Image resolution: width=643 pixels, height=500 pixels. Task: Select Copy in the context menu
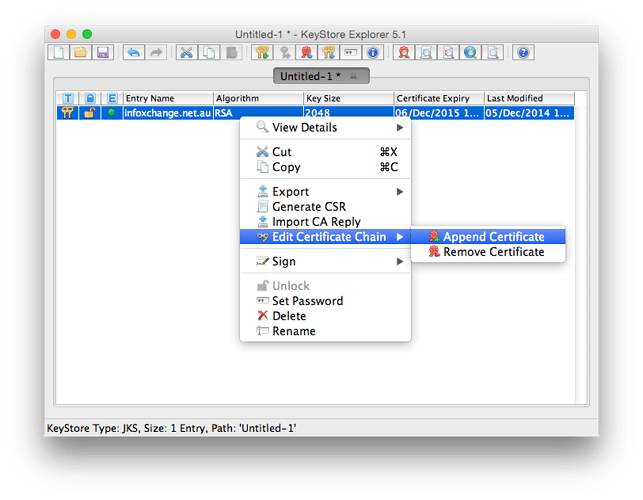click(325, 167)
